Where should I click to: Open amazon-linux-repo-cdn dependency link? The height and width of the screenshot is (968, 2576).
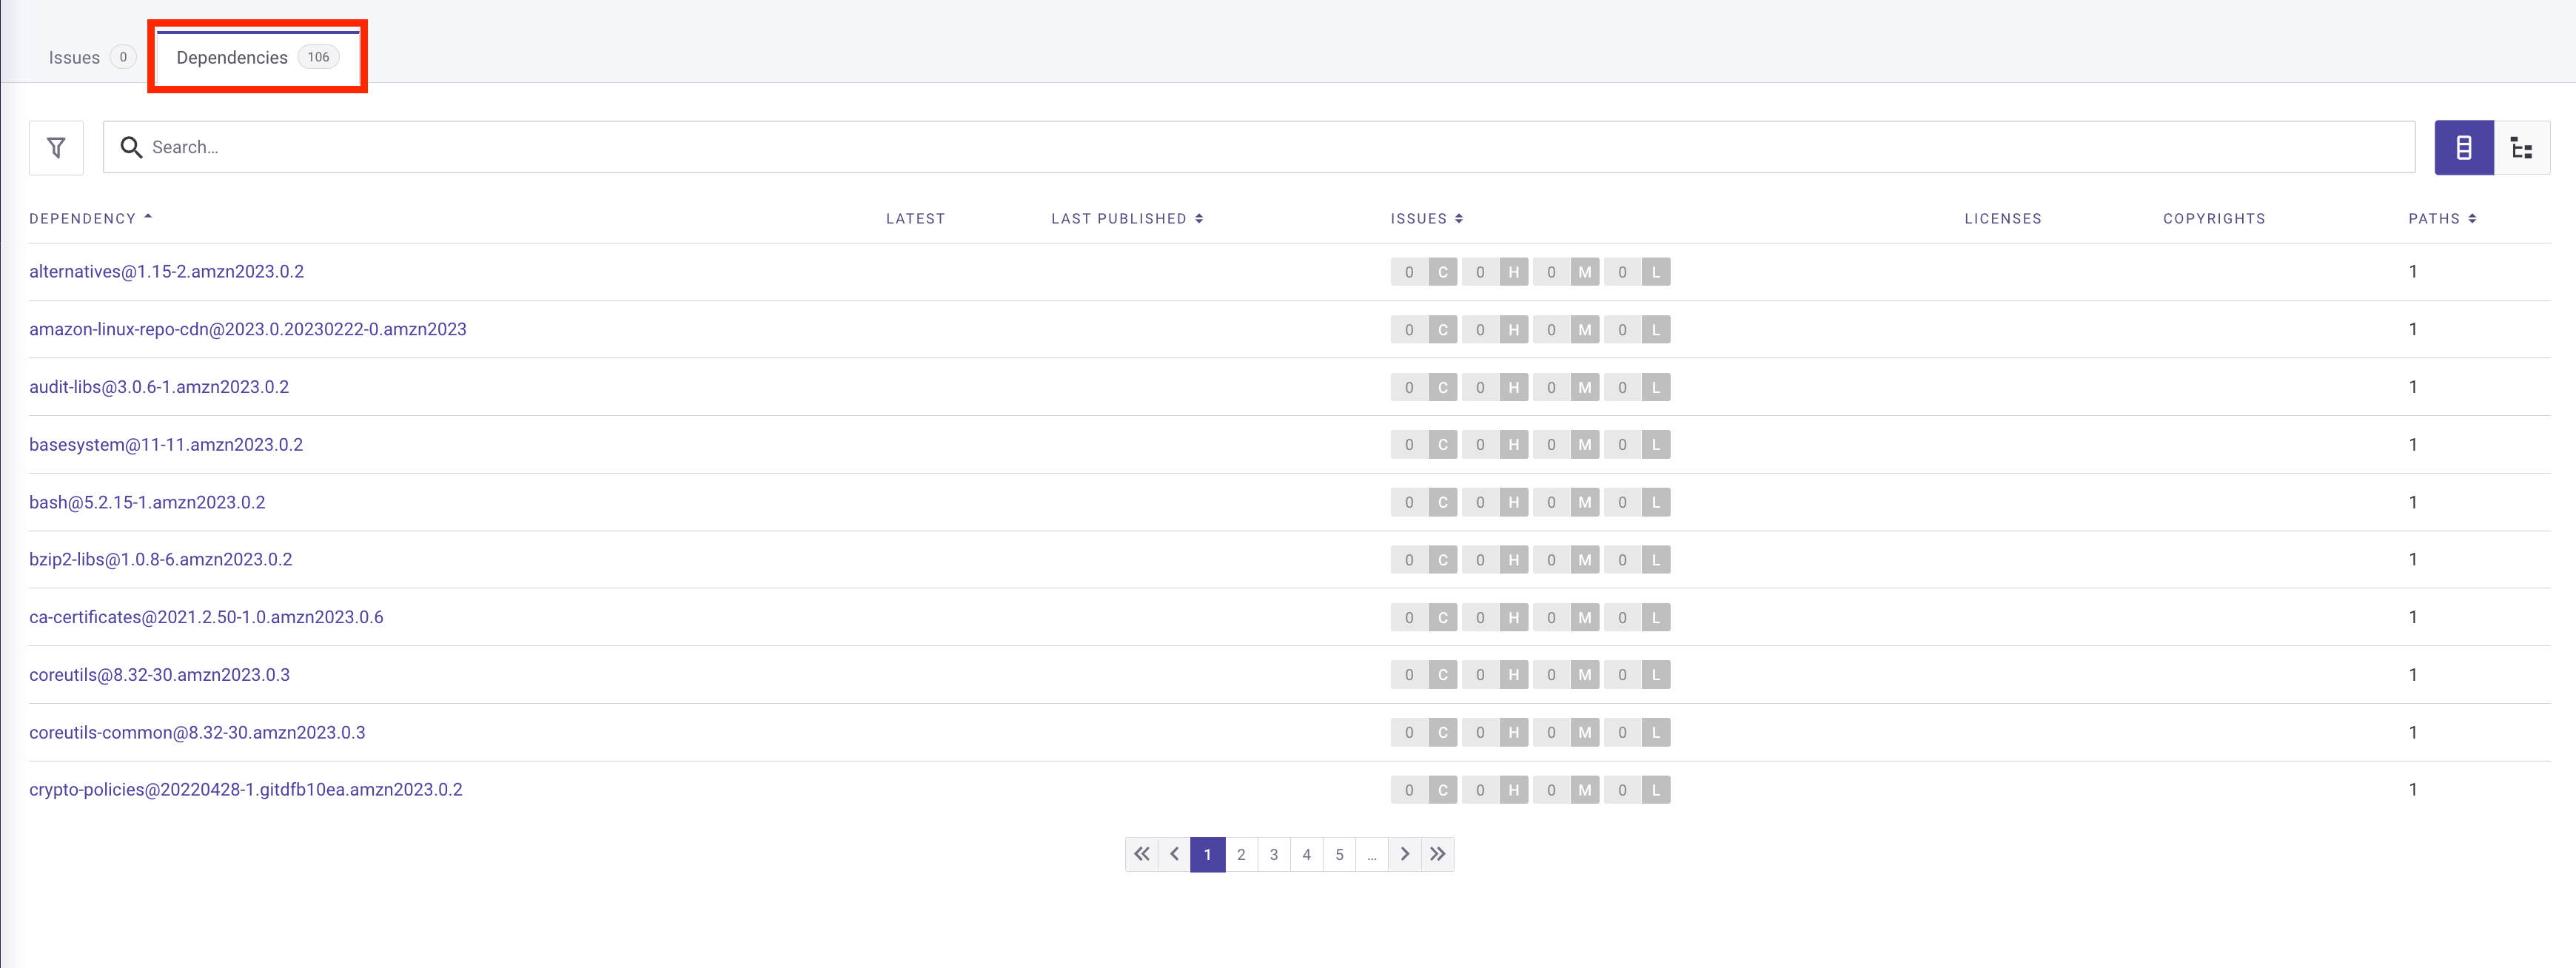click(x=248, y=330)
